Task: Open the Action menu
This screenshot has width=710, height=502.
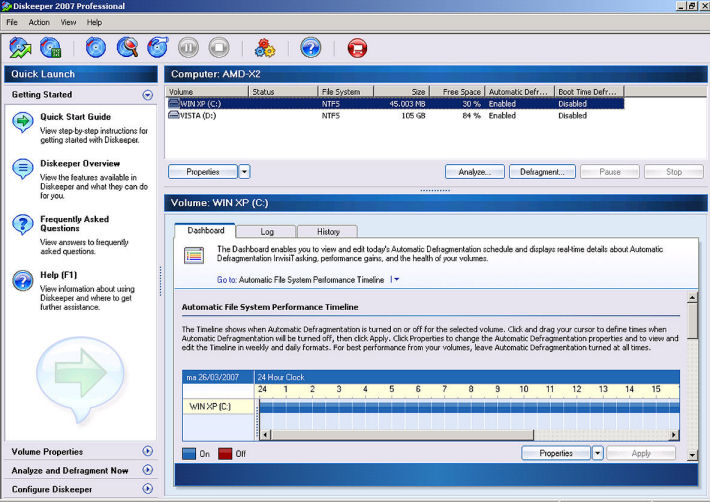Action: (39, 22)
